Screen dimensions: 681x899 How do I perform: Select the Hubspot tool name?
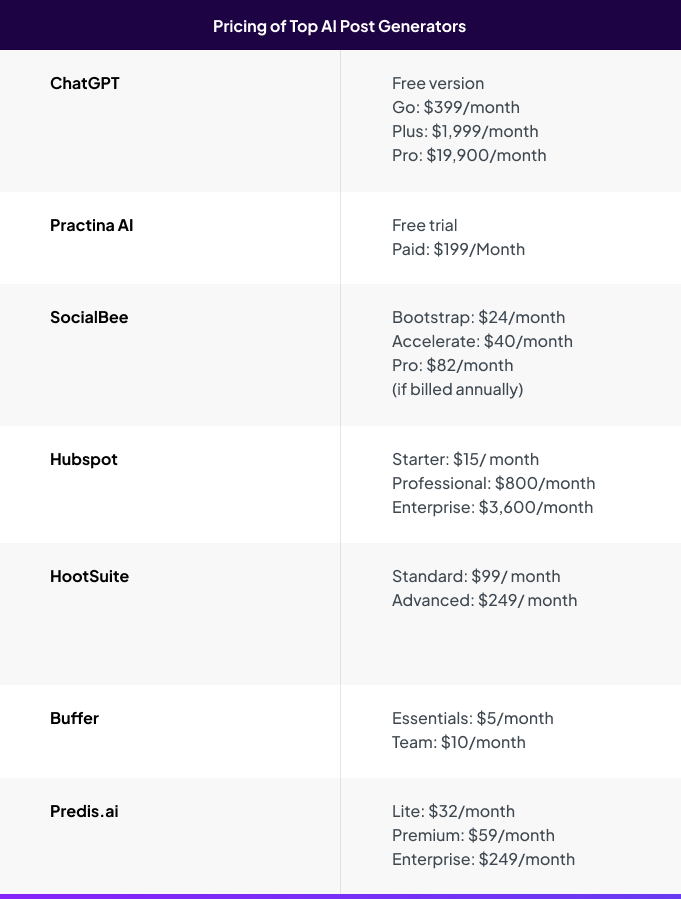(x=84, y=460)
